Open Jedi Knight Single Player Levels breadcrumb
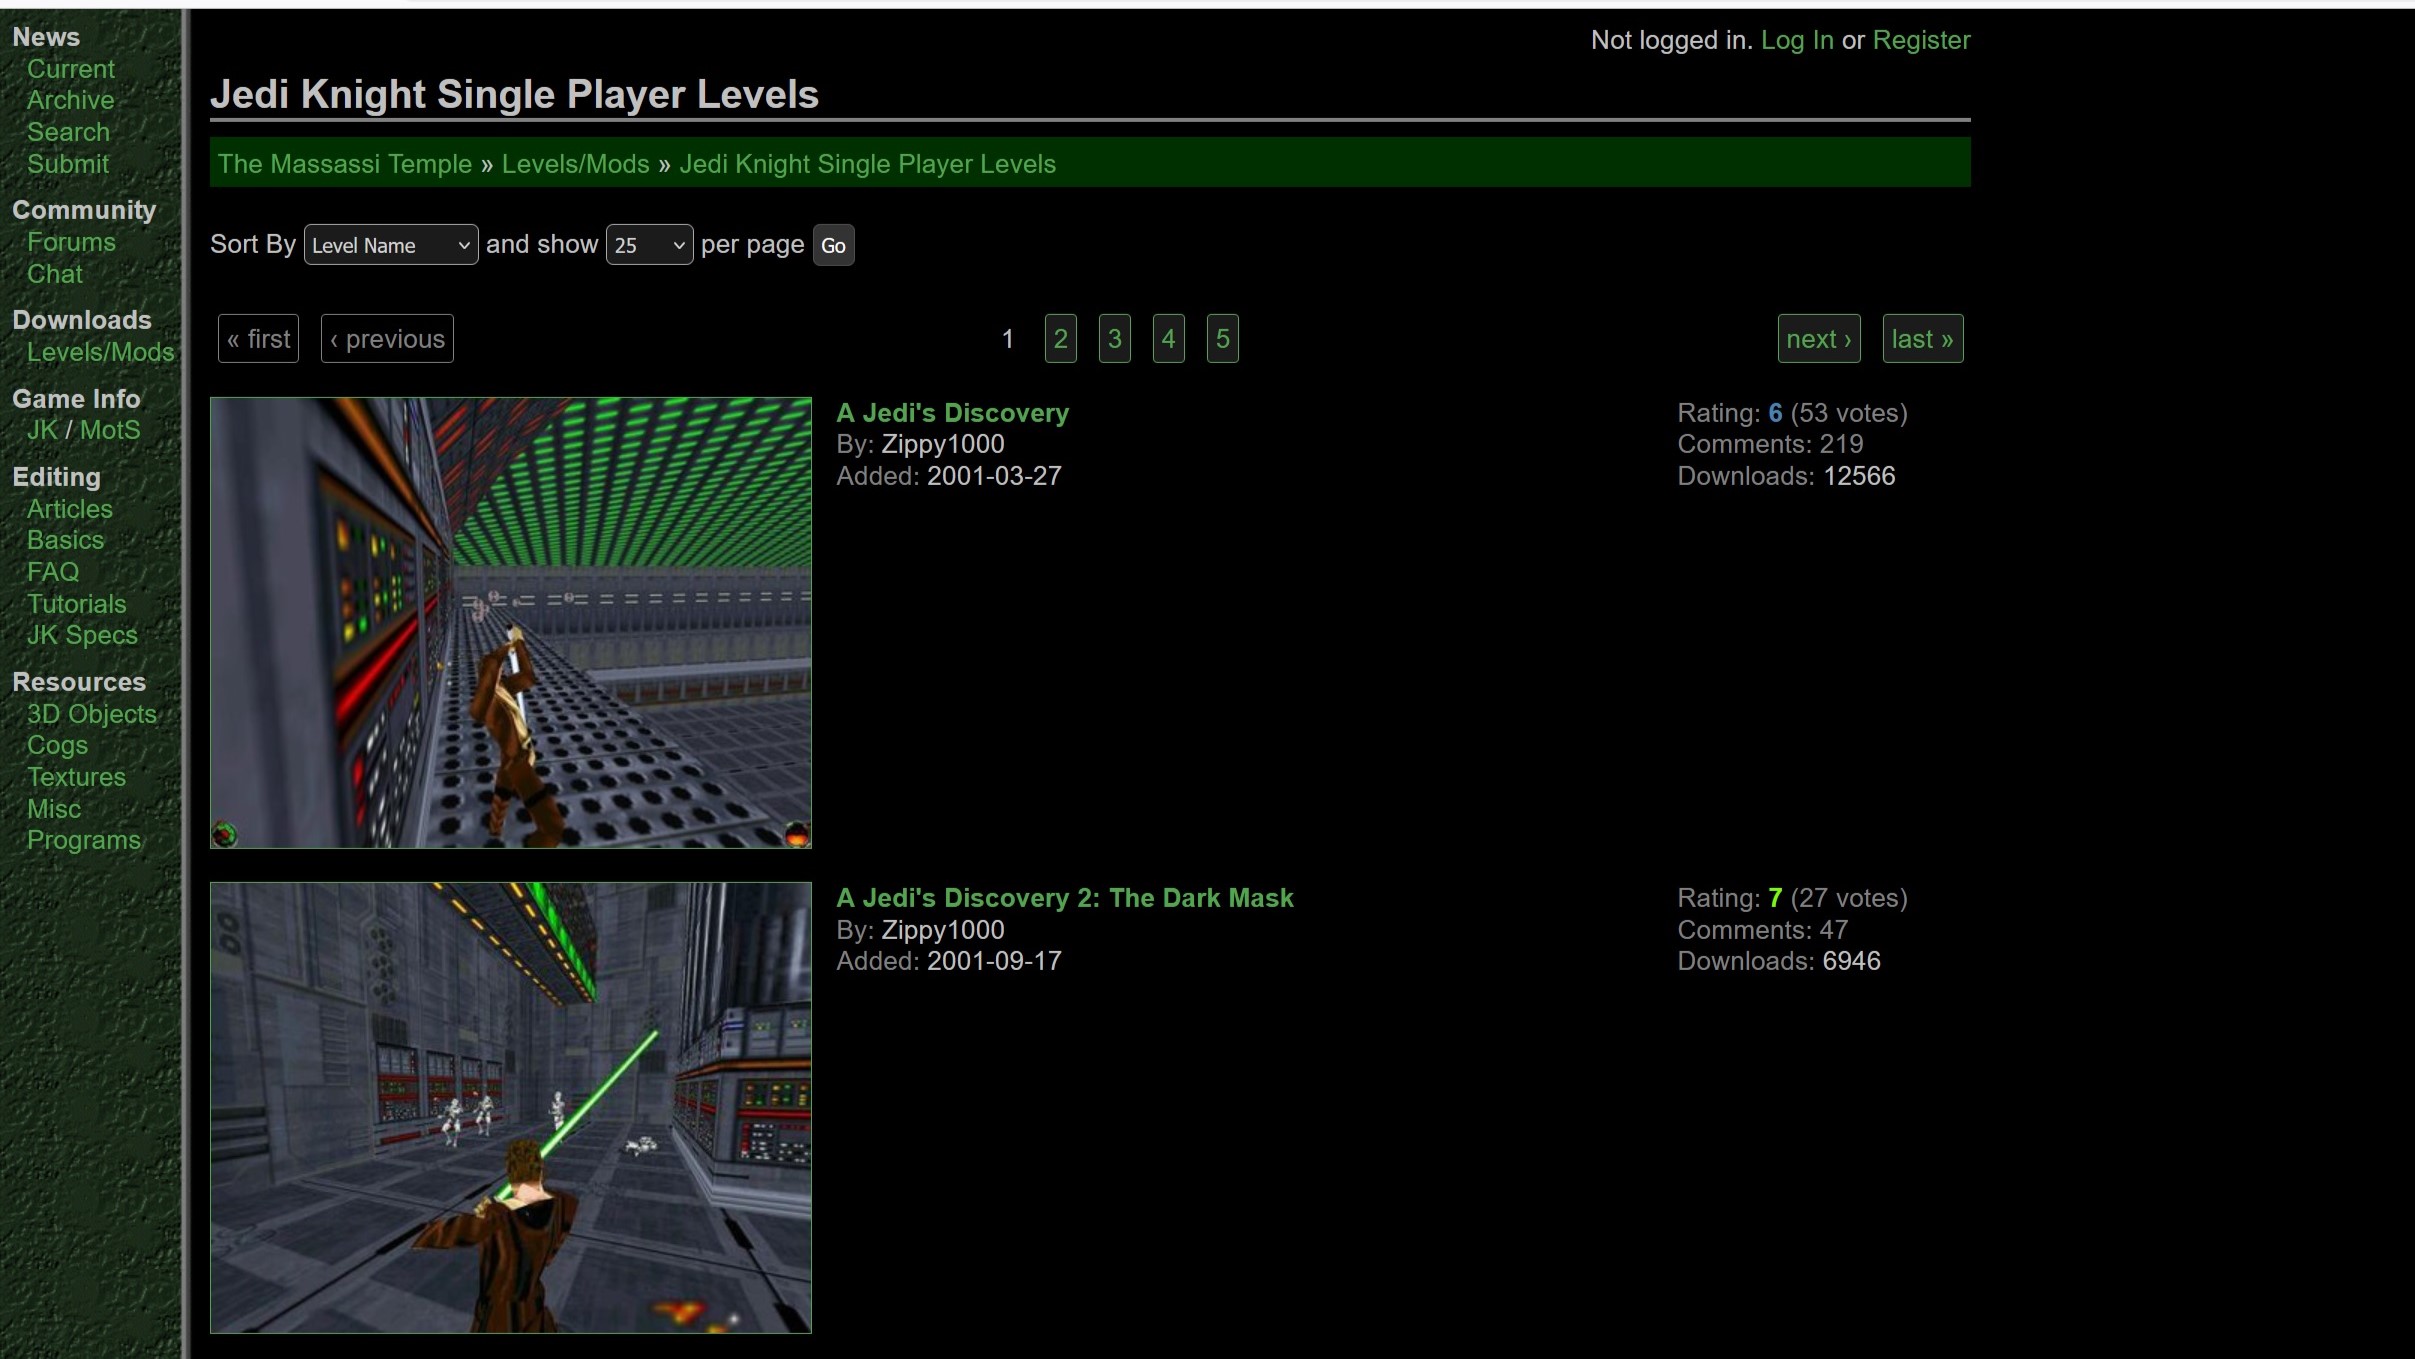Screen dimensions: 2415x1359 tap(867, 164)
